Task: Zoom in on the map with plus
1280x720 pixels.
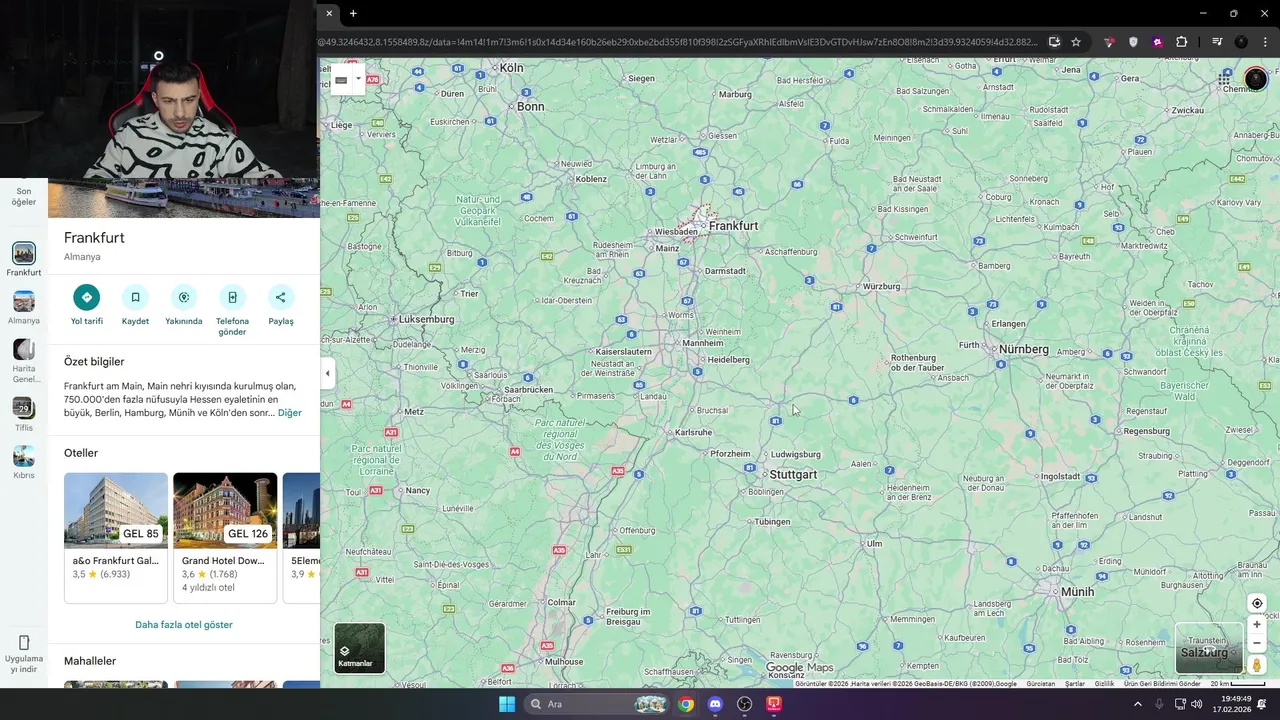Action: [x=1257, y=624]
